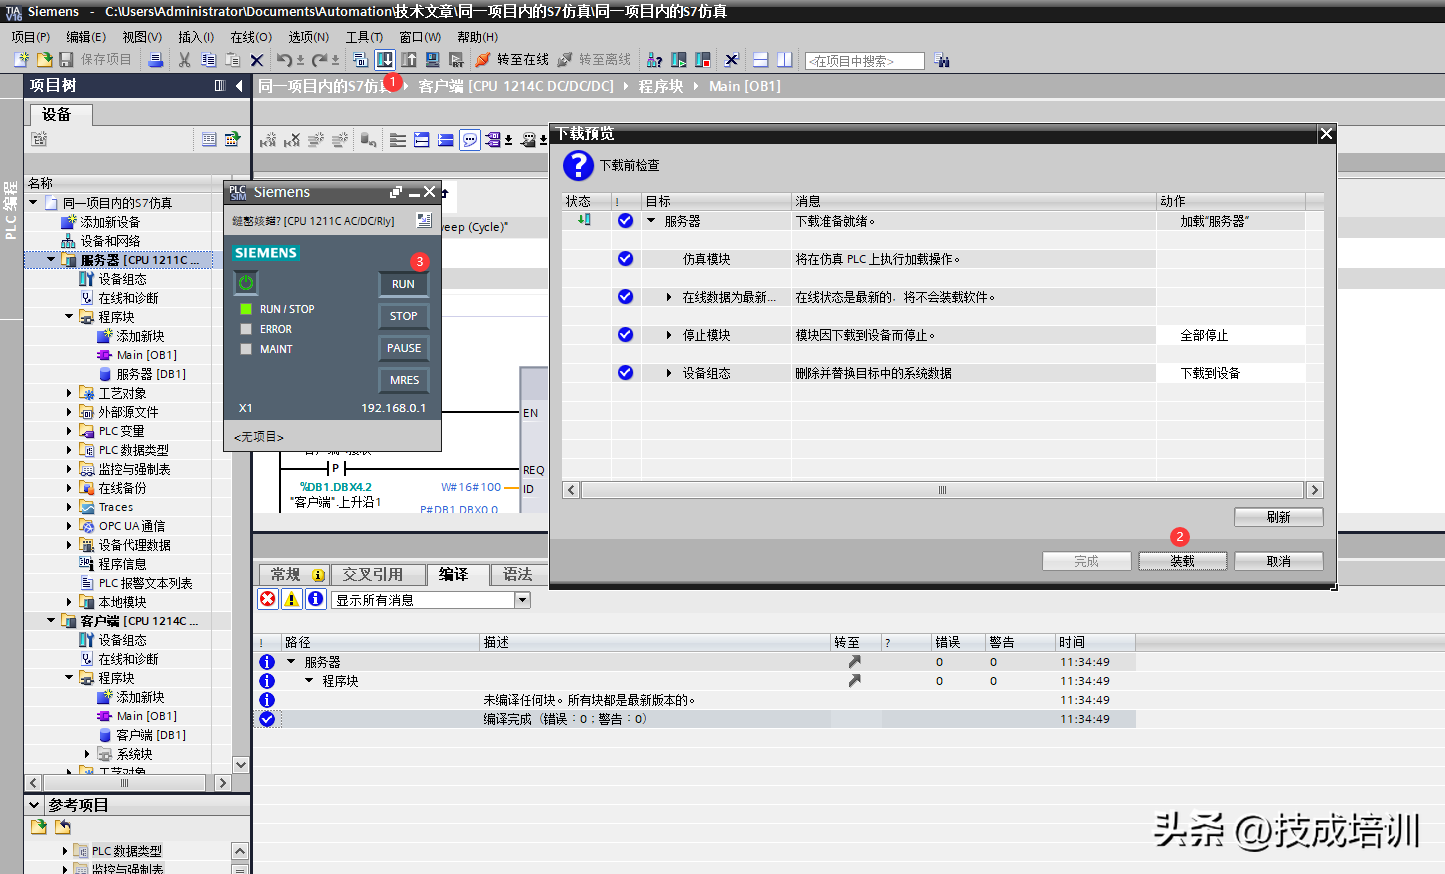Click the upload from device icon
The height and width of the screenshot is (874, 1445).
tap(409, 60)
